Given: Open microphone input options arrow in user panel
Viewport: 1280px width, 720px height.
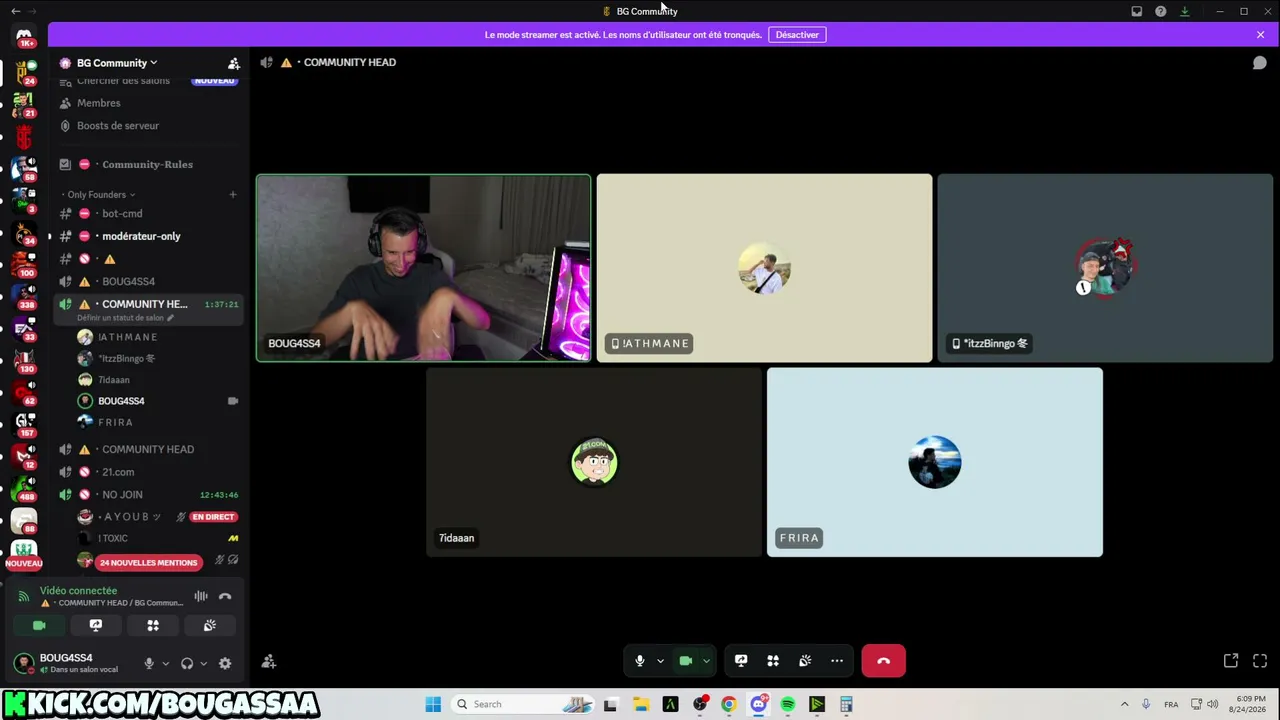Looking at the screenshot, I should pos(166,663).
